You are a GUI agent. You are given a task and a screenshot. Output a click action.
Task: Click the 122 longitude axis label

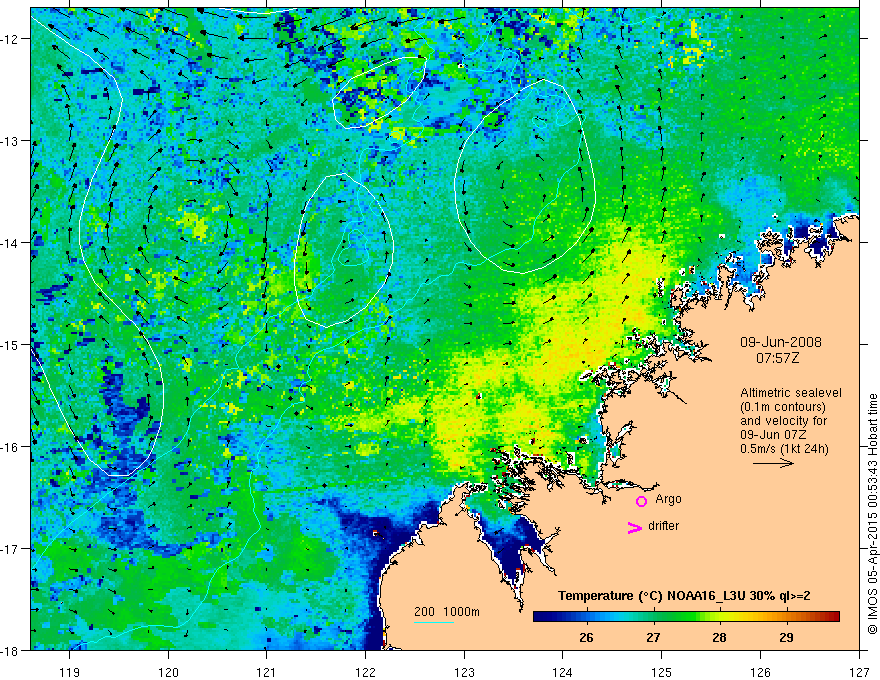click(x=365, y=672)
